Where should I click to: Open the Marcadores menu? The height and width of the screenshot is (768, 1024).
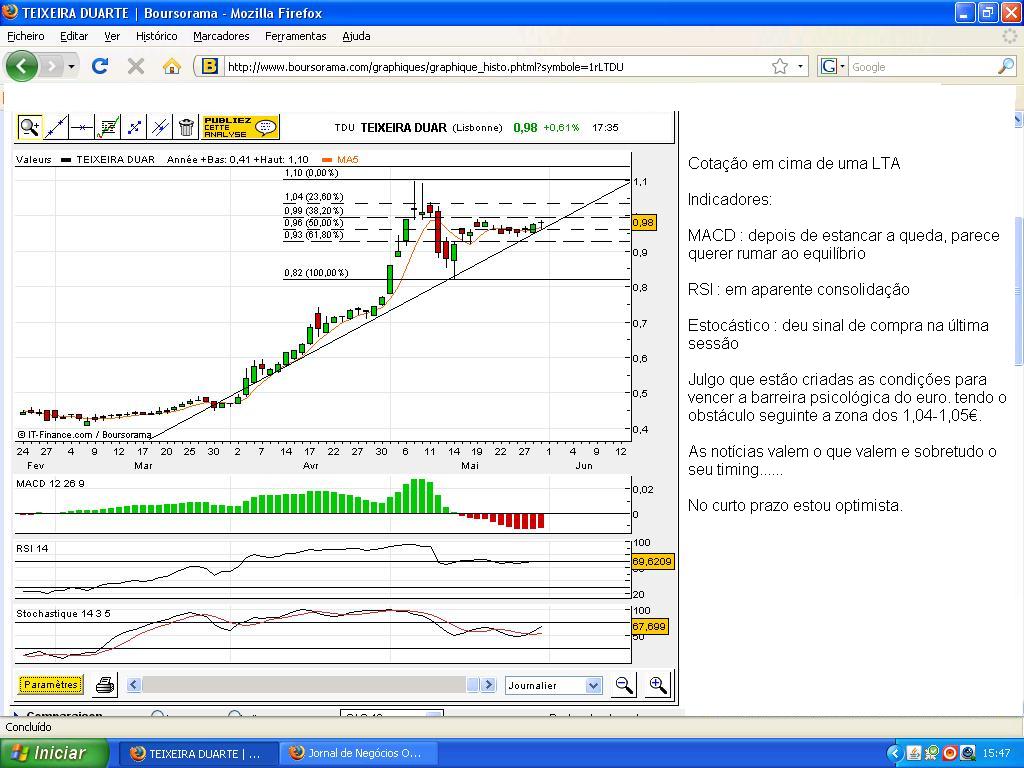pyautogui.click(x=221, y=37)
